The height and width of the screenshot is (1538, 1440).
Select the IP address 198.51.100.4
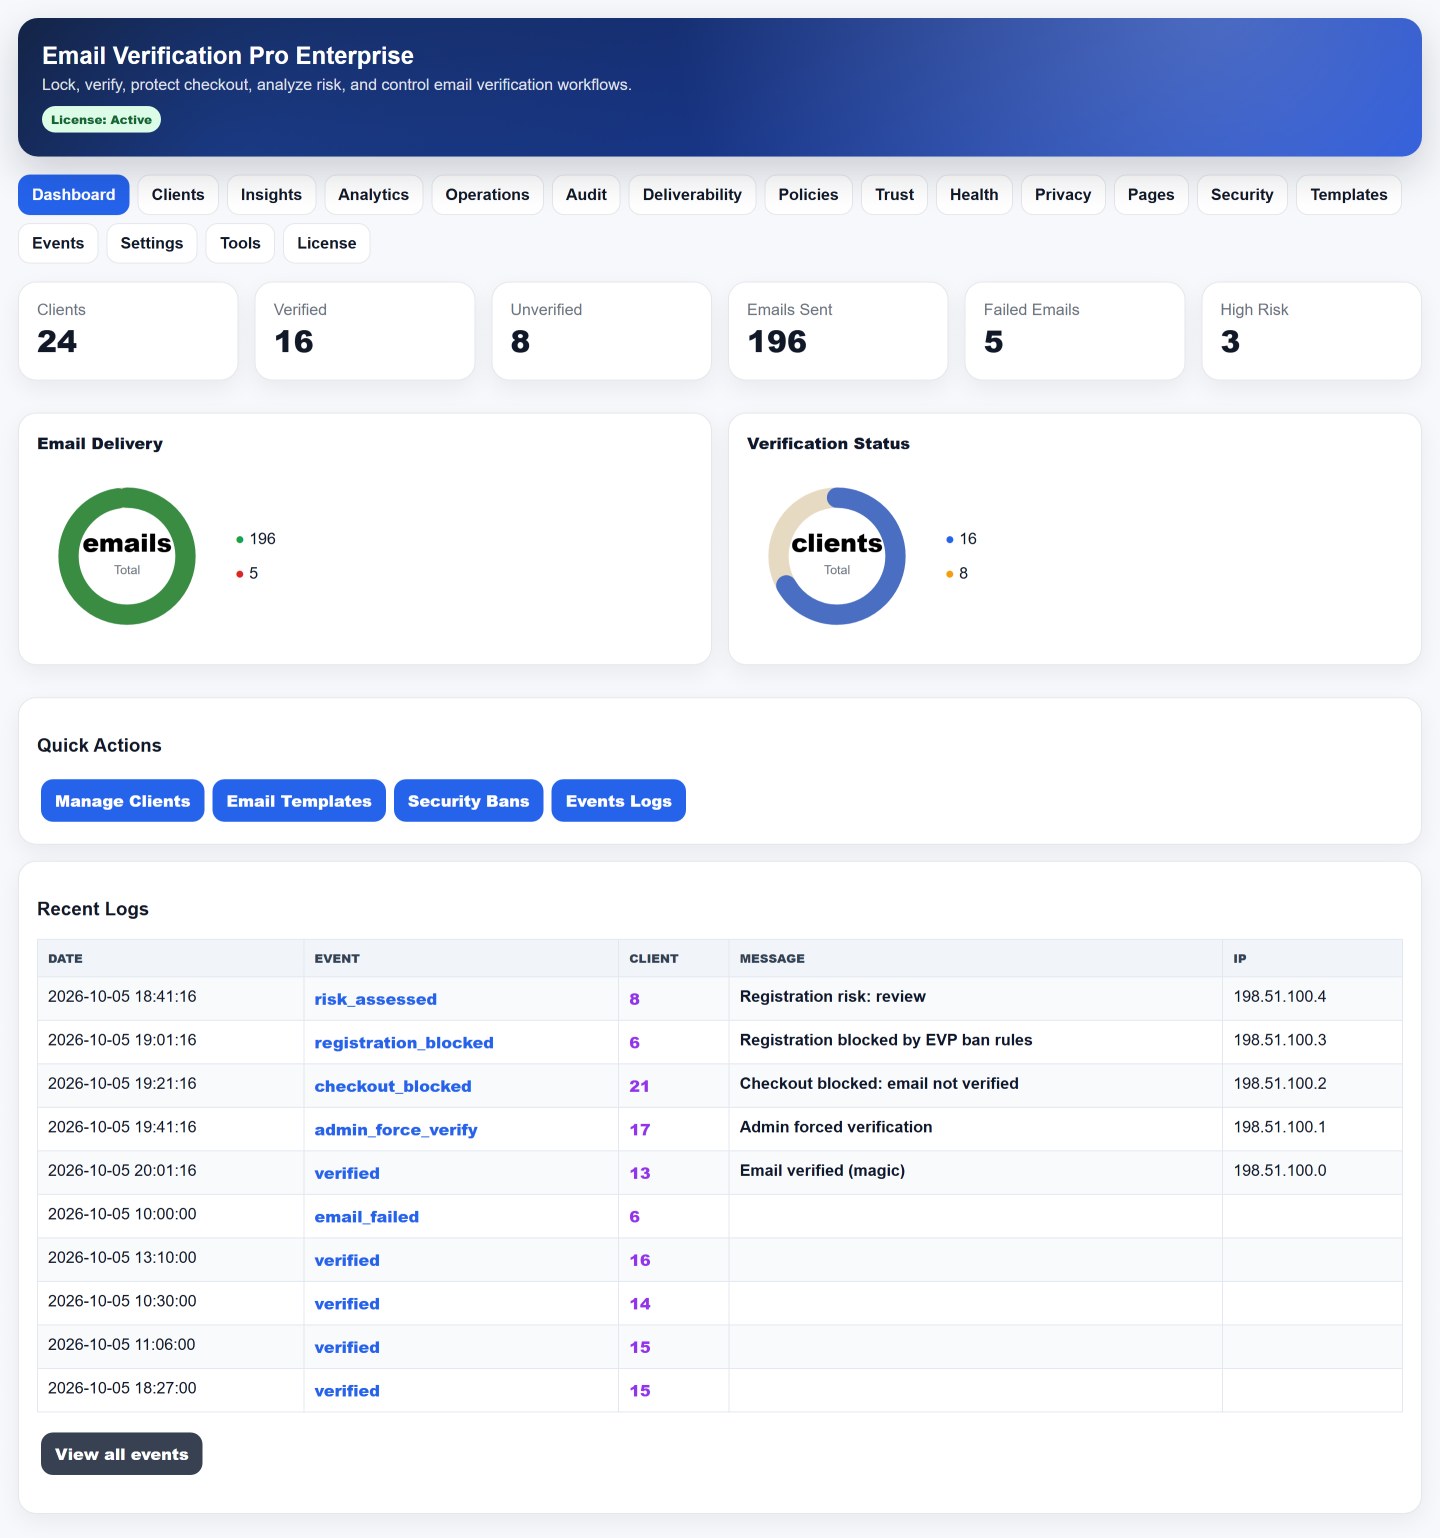pos(1280,997)
